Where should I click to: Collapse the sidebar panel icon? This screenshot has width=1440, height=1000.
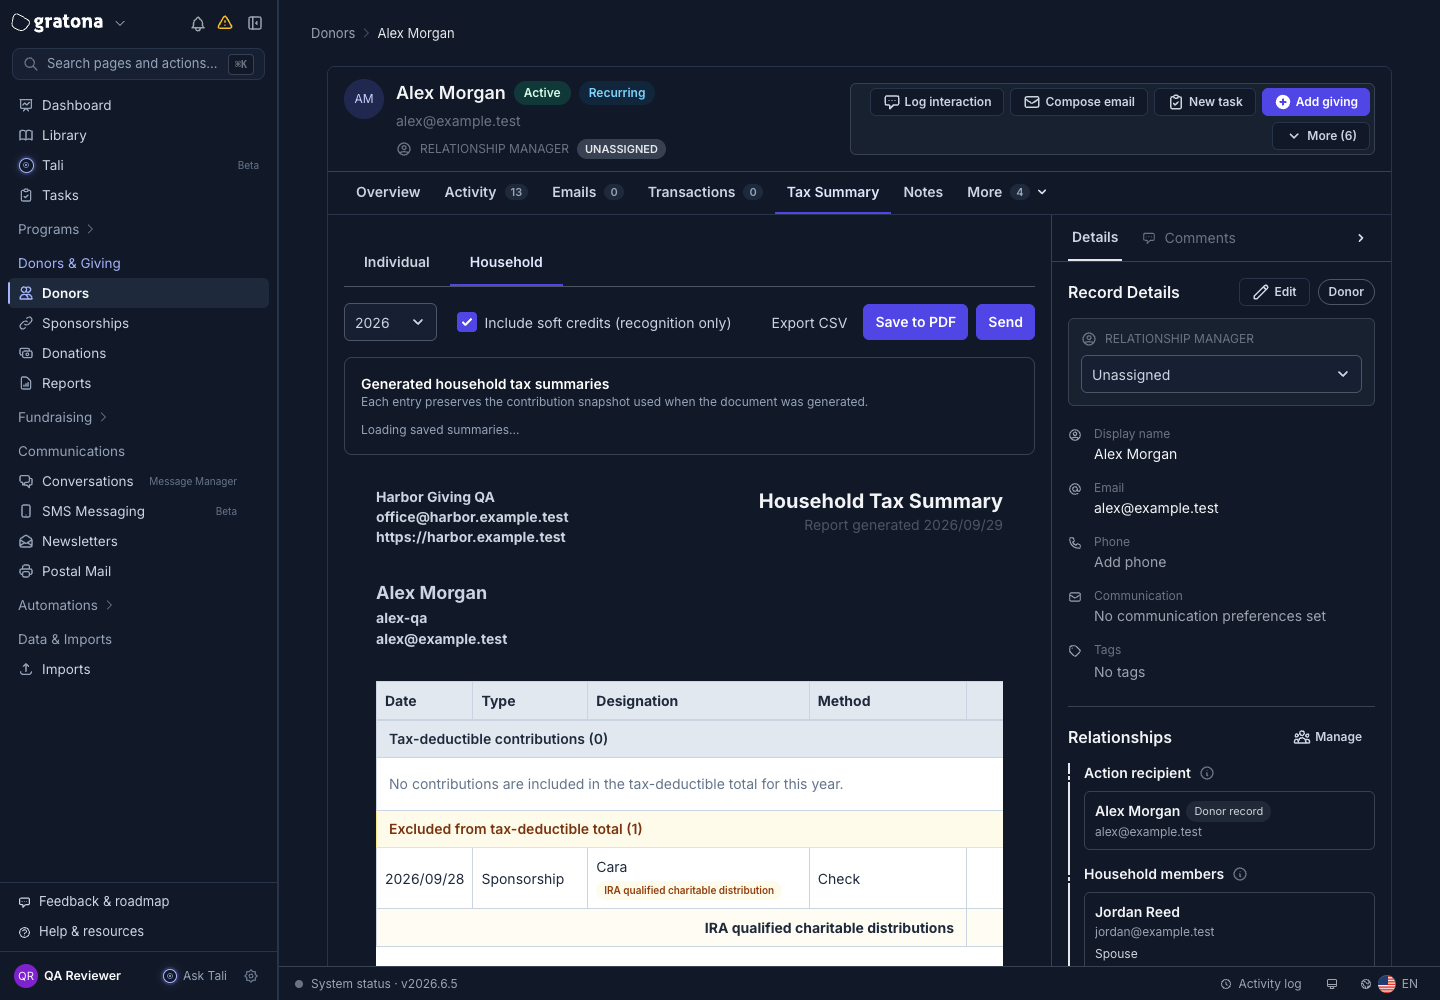click(255, 23)
